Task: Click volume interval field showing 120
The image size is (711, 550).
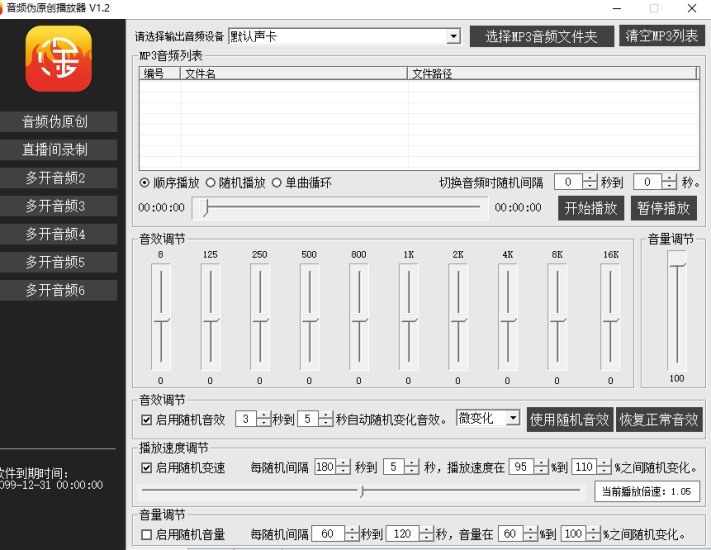Action: (x=403, y=534)
